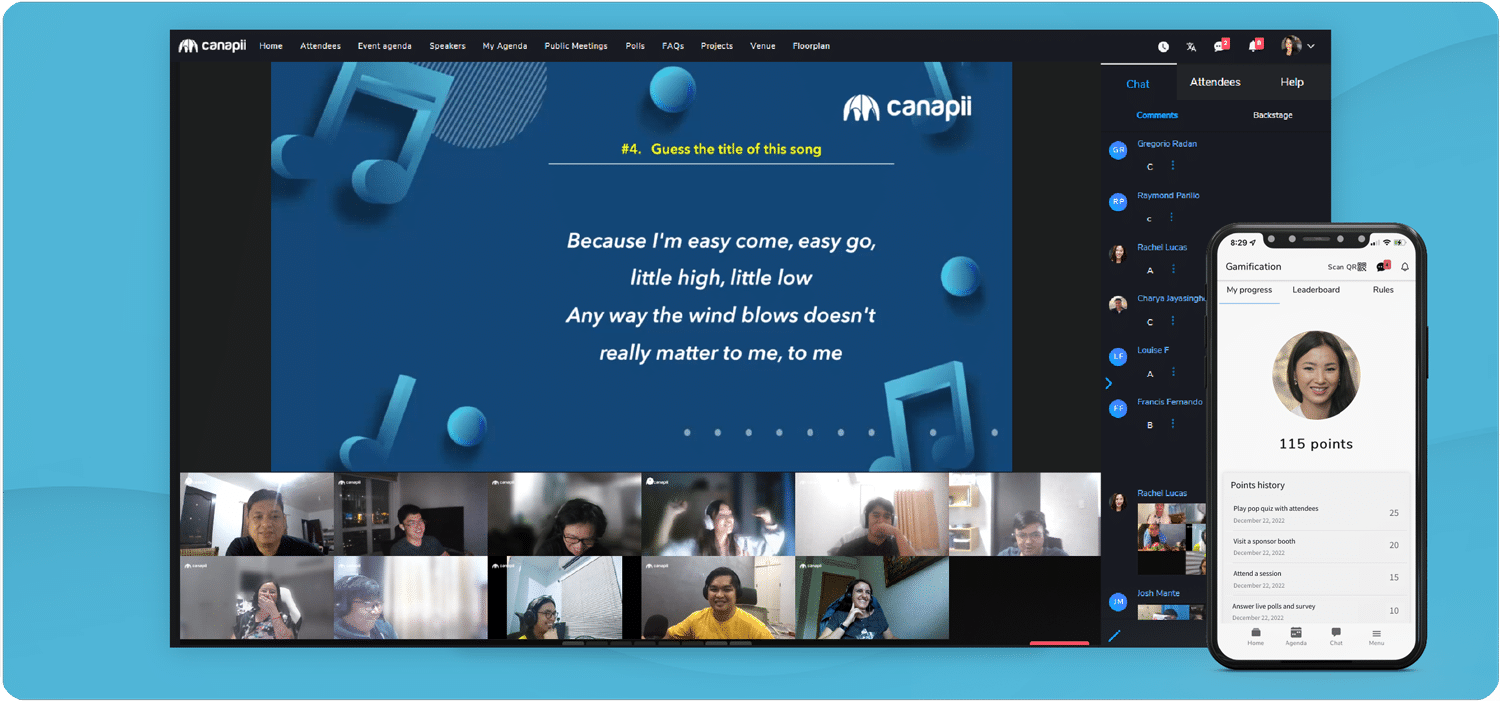Tap Menu in the phone bottom bar
This screenshot has height=701, width=1500.
click(x=1376, y=637)
